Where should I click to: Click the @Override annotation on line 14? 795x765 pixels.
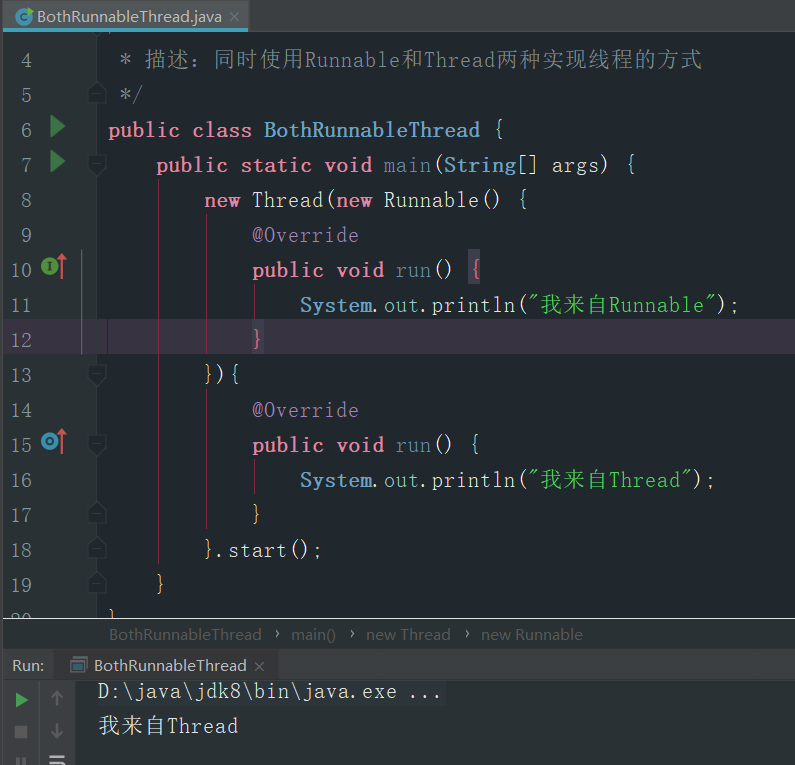pyautogui.click(x=305, y=410)
